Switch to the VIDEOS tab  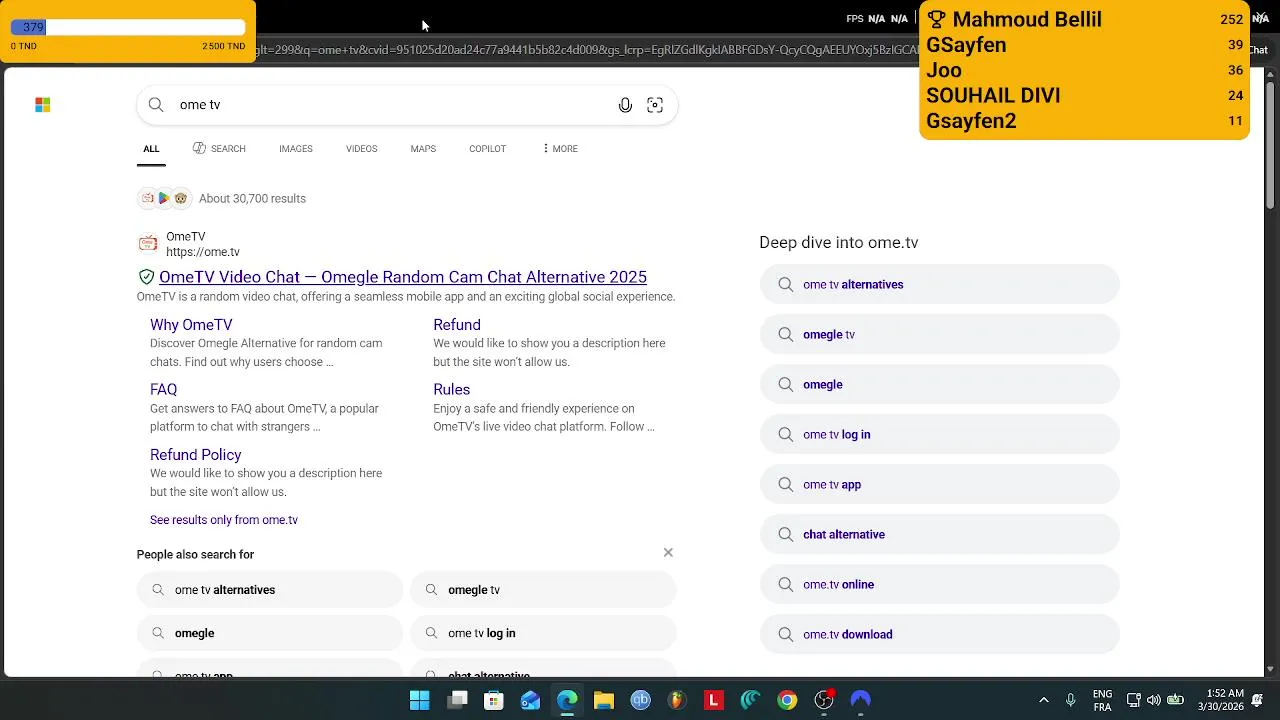(x=361, y=149)
